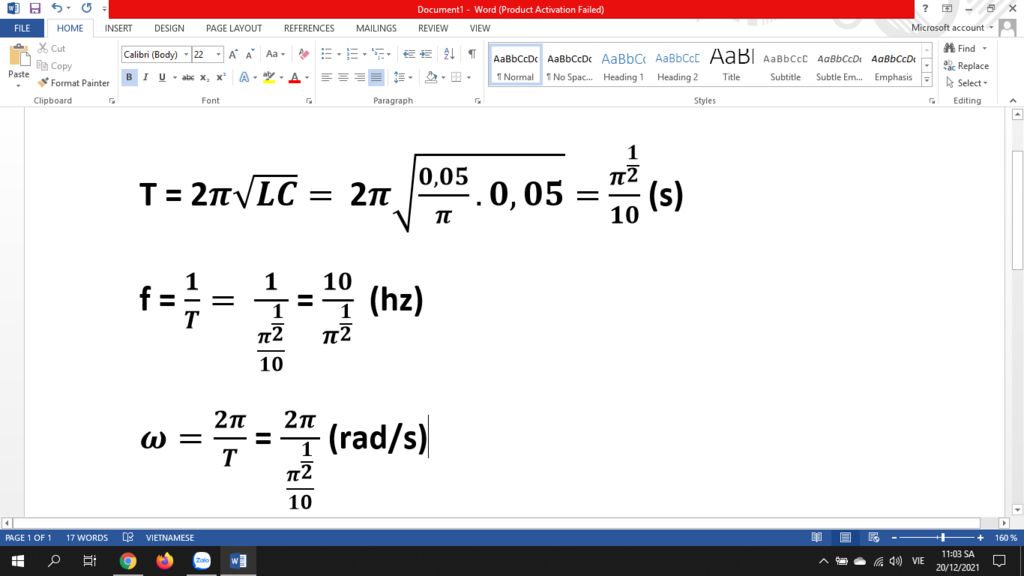Activate the Format Painter
Image resolution: width=1024 pixels, height=576 pixels.
pyautogui.click(x=73, y=83)
